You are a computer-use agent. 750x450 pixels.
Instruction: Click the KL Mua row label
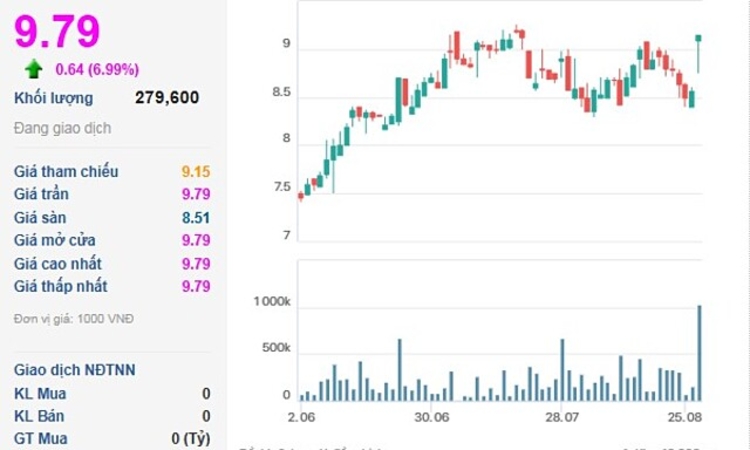[39, 393]
